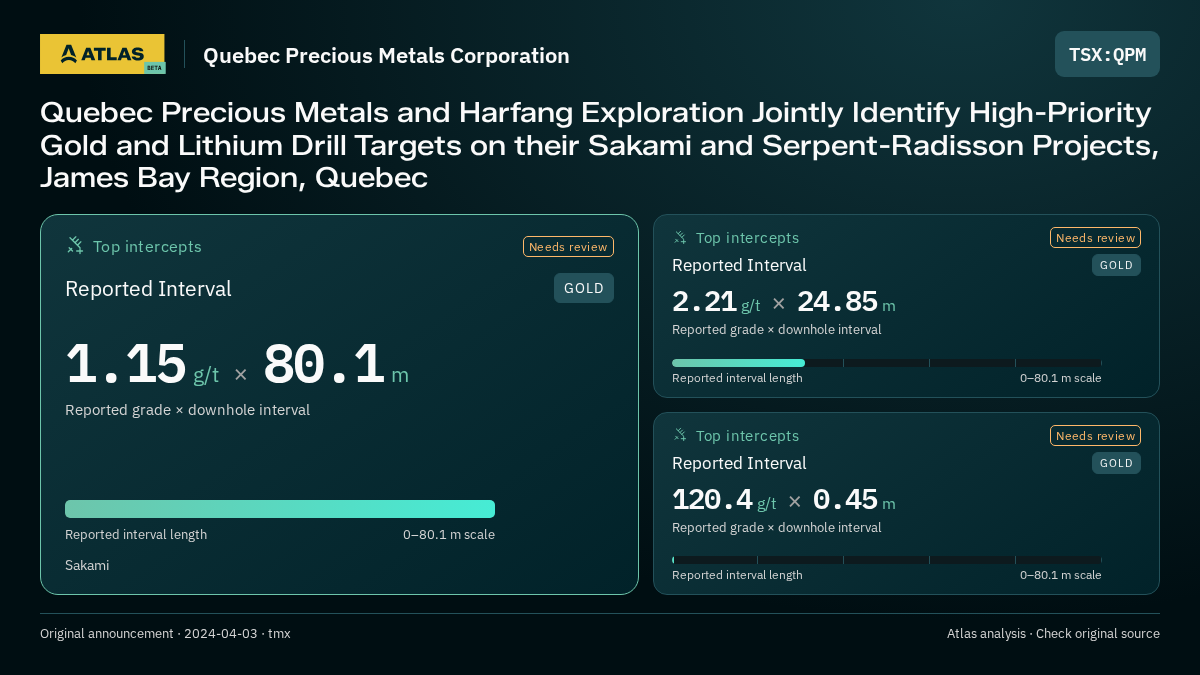Screen dimensions: 1200x675
Task: Click the 80.1 m interval value
Action: click(336, 365)
